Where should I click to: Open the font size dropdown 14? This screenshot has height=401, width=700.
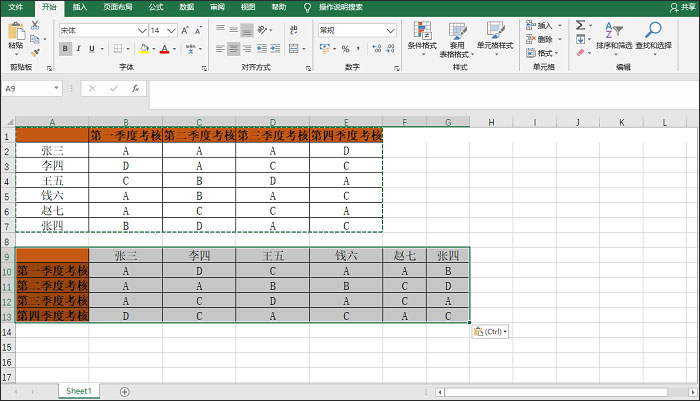[171, 30]
